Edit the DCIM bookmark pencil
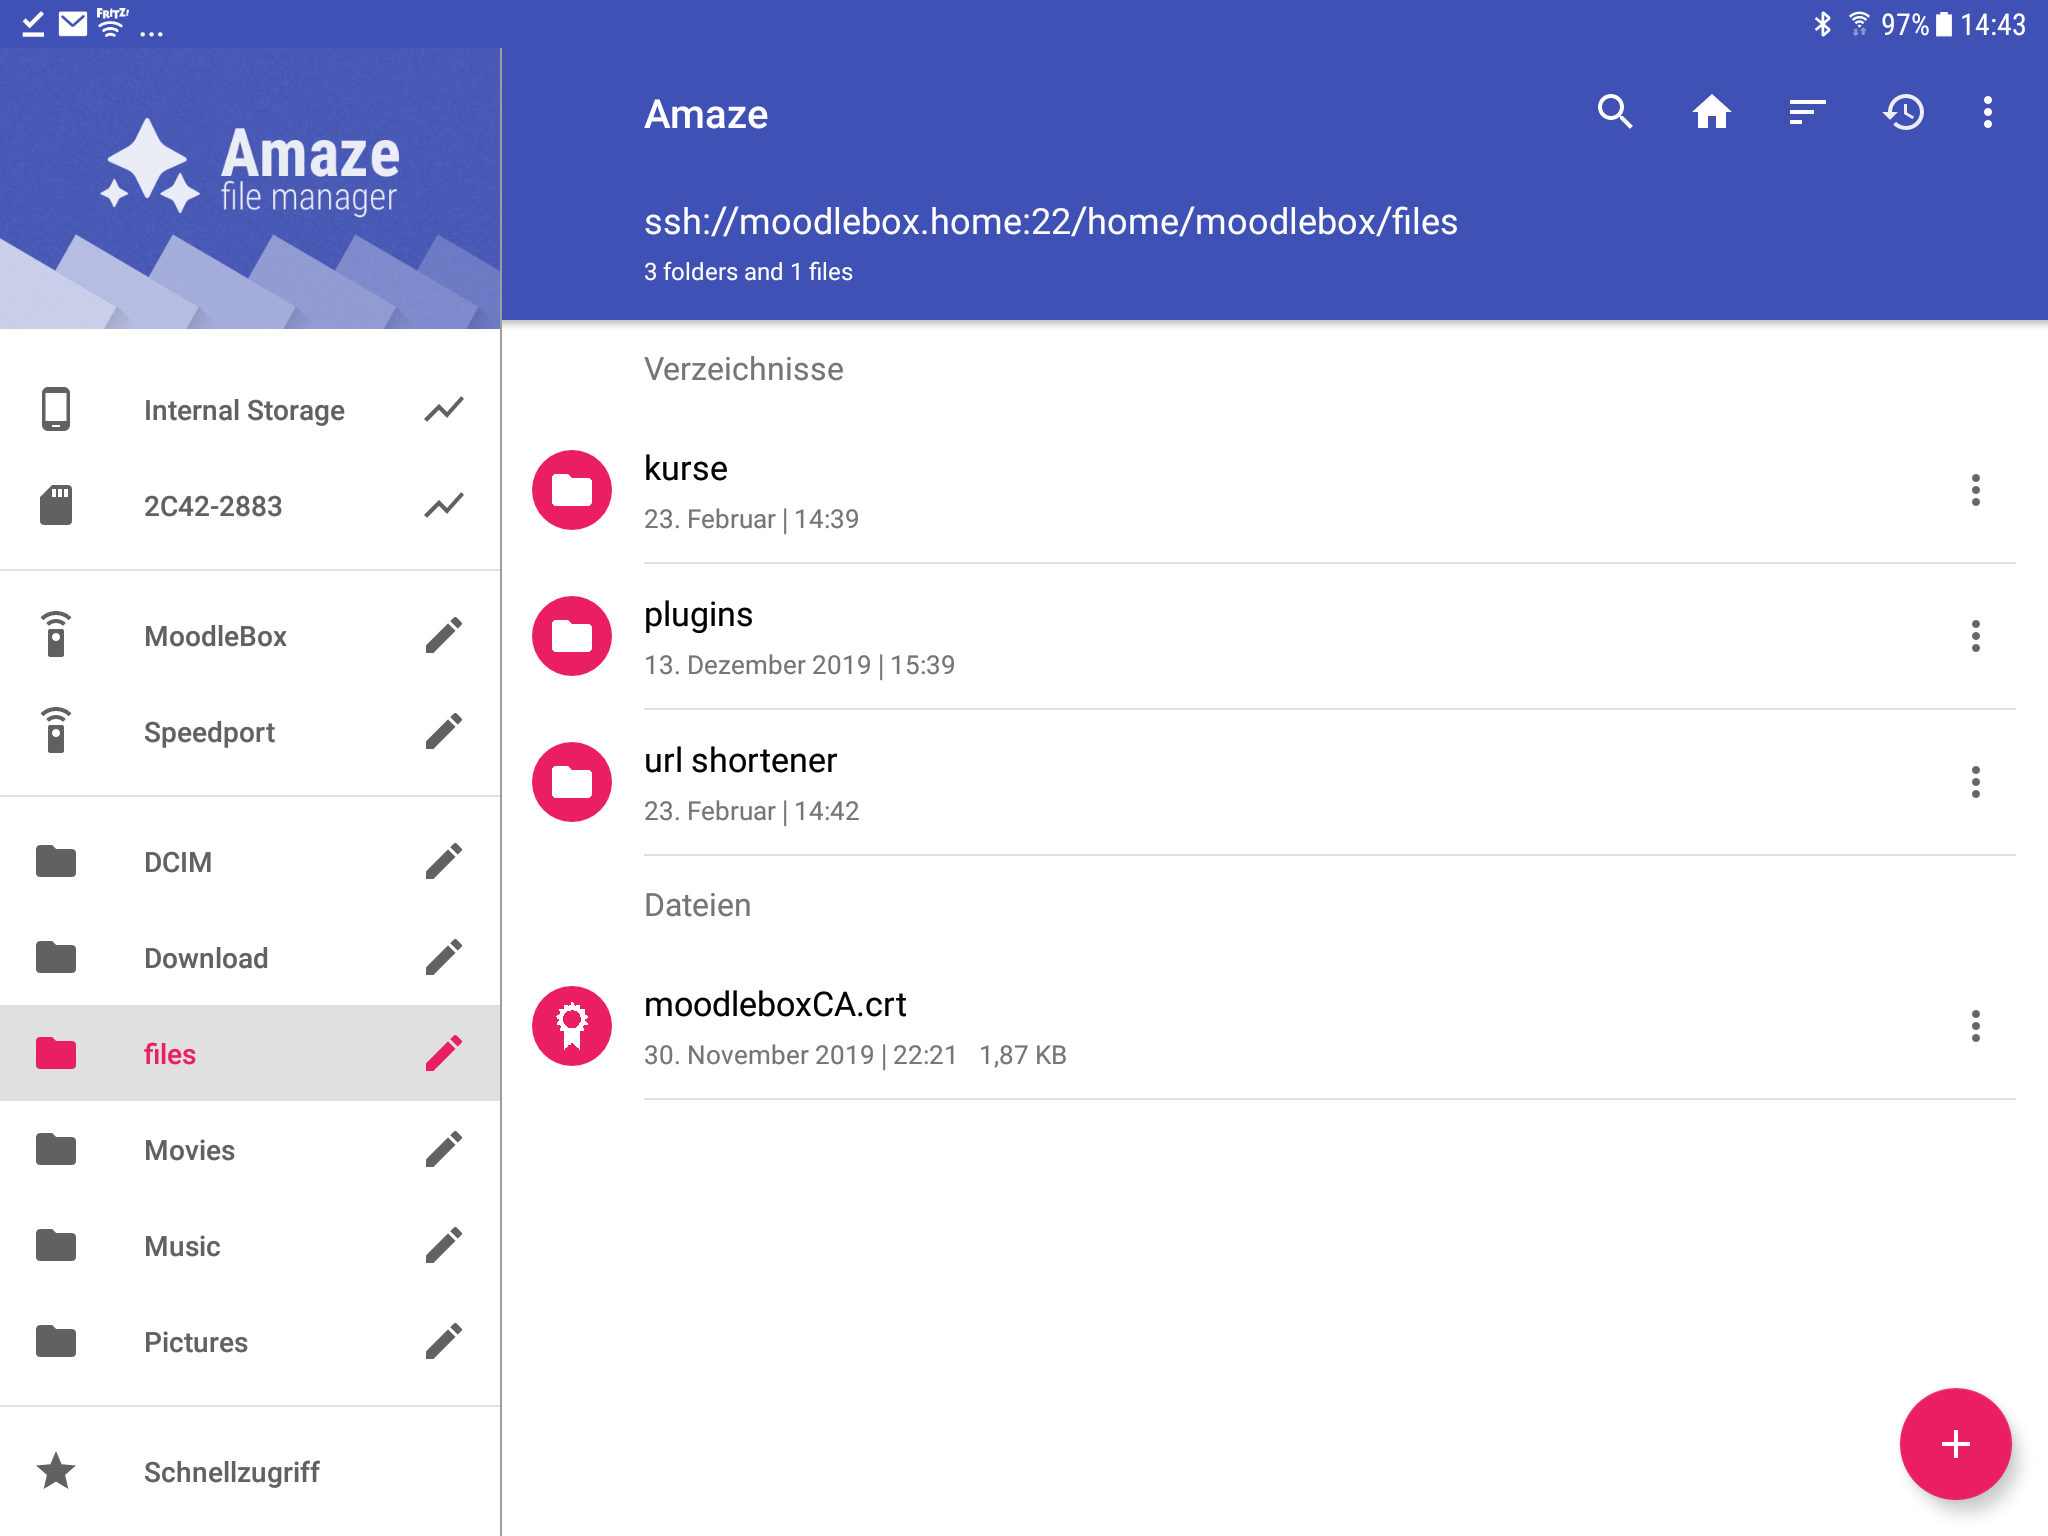Viewport: 2048px width, 1536px height. tap(444, 861)
